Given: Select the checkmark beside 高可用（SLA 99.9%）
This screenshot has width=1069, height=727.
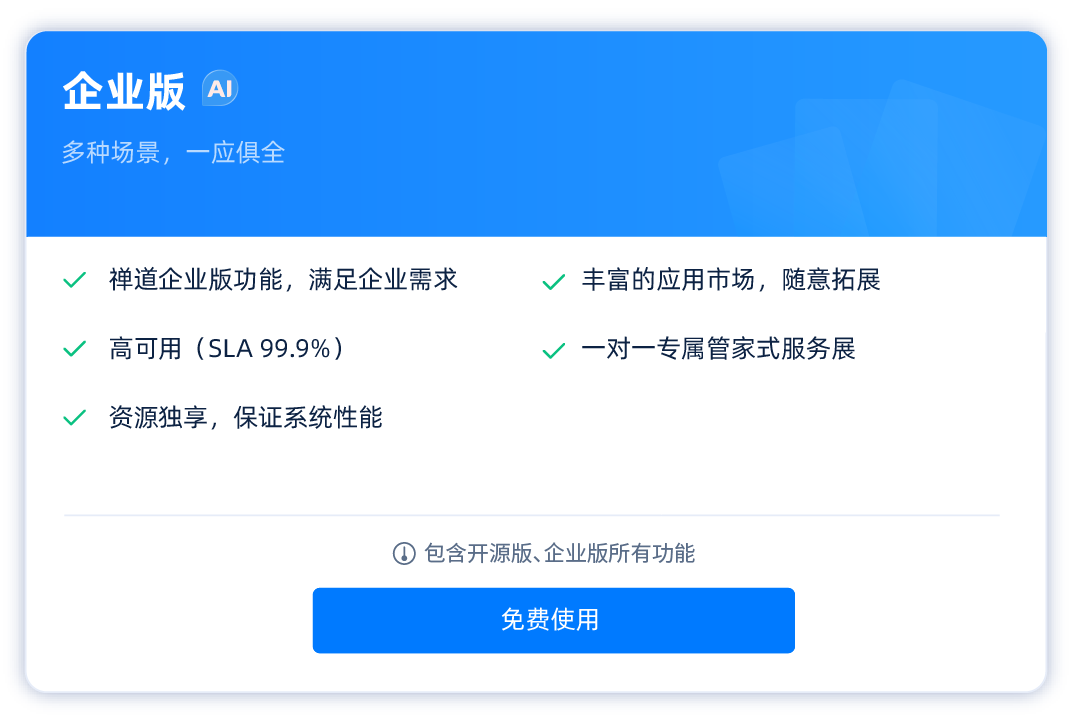Looking at the screenshot, I should (74, 349).
